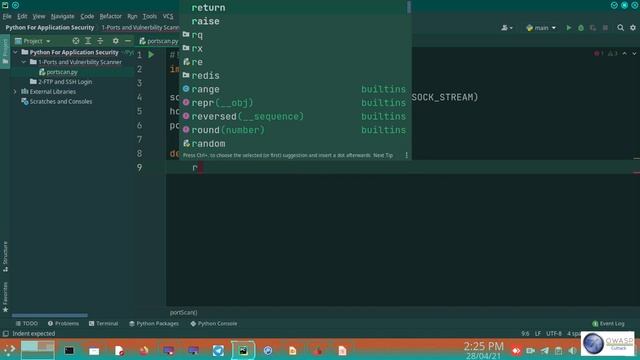Open Telegram from the taskbar
Viewport: 640px width, 360px height.
(x=218, y=351)
